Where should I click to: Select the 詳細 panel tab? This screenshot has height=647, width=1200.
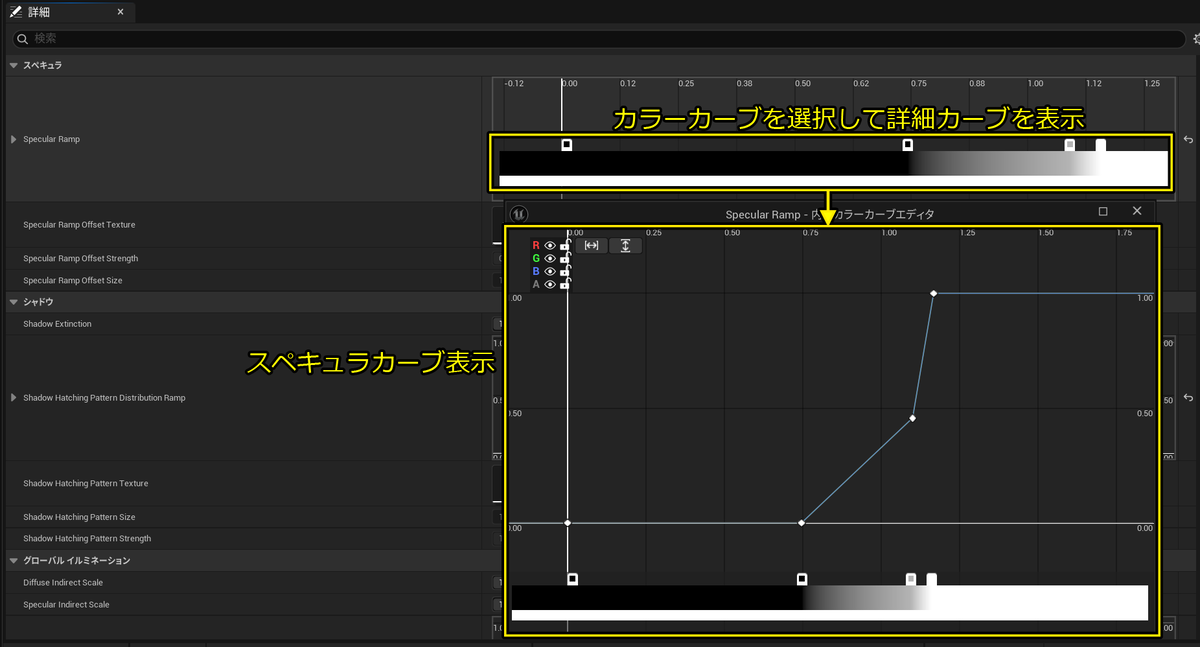(x=68, y=12)
